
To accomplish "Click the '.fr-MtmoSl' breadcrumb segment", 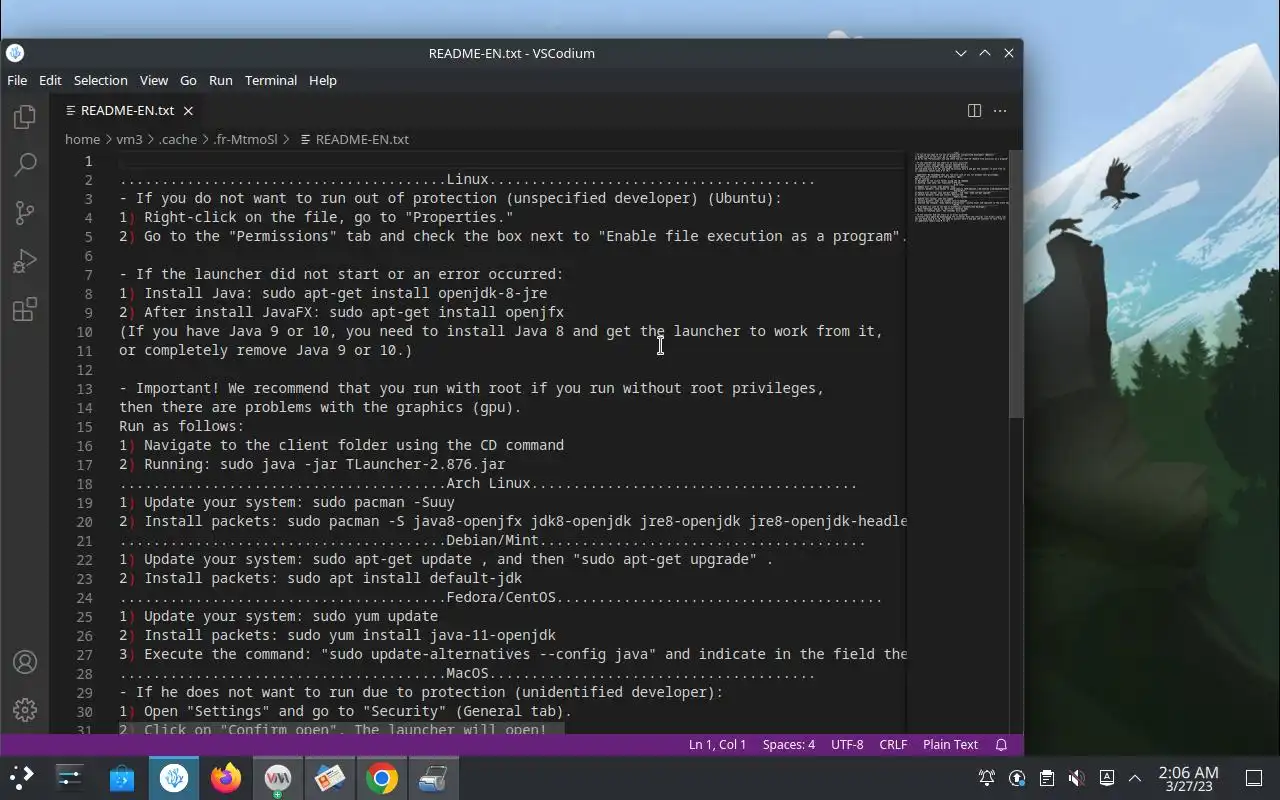I will (x=245, y=140).
